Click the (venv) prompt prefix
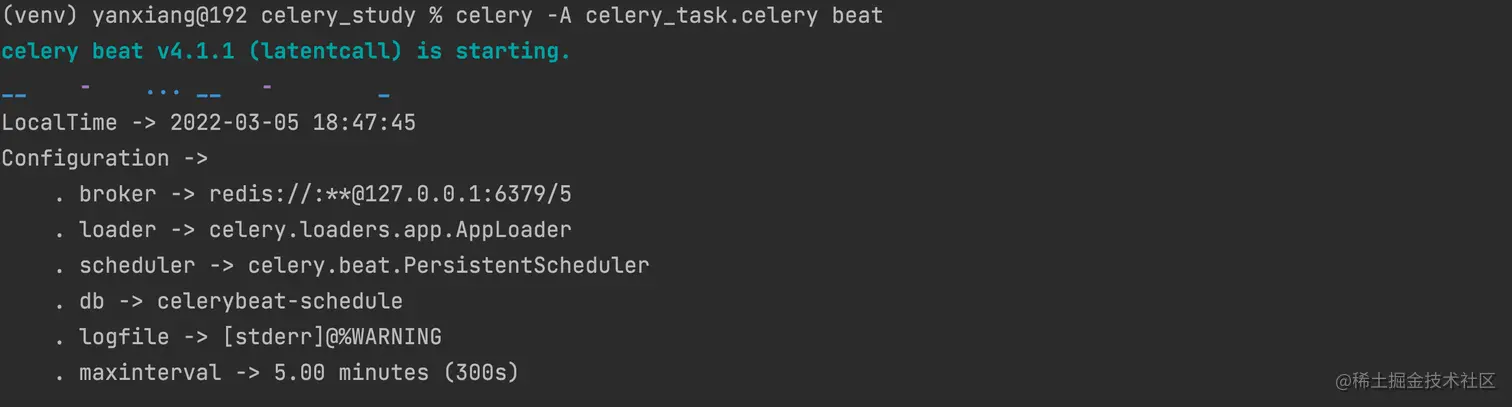The image size is (1512, 407). coord(41,17)
